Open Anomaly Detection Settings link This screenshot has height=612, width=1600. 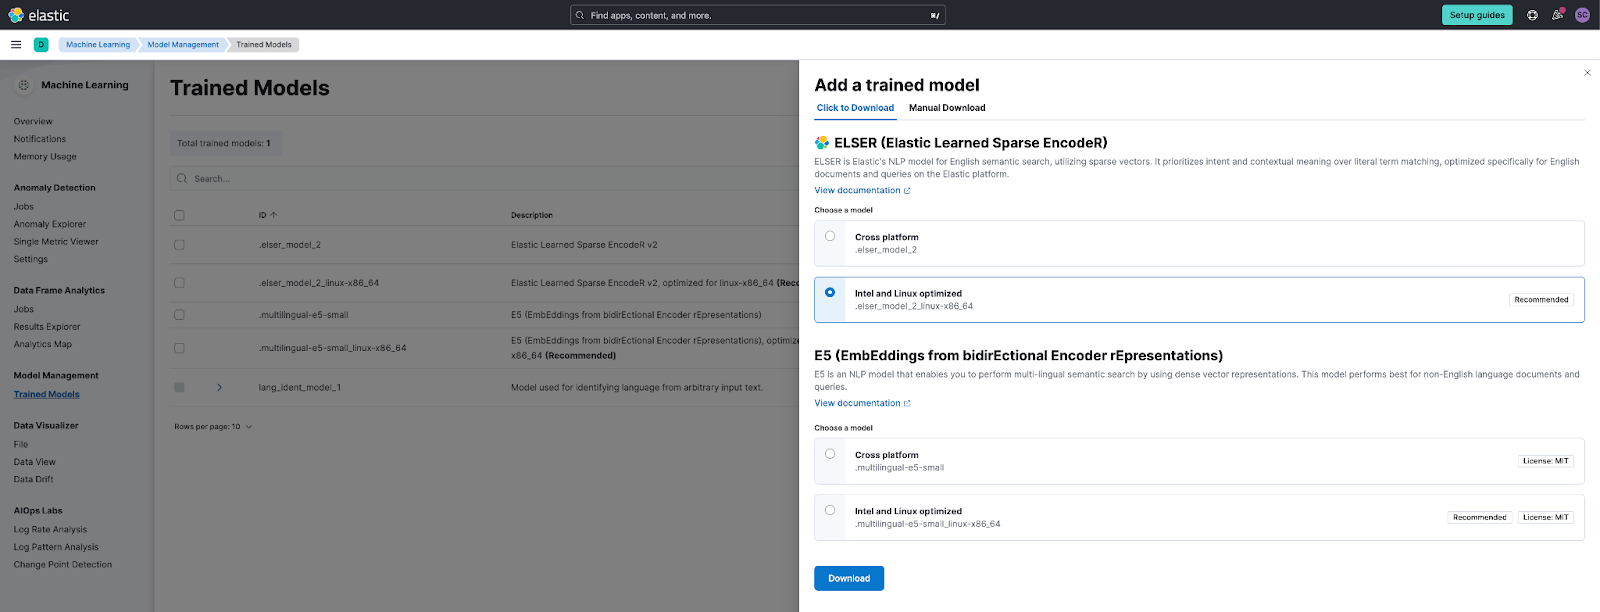(31, 259)
